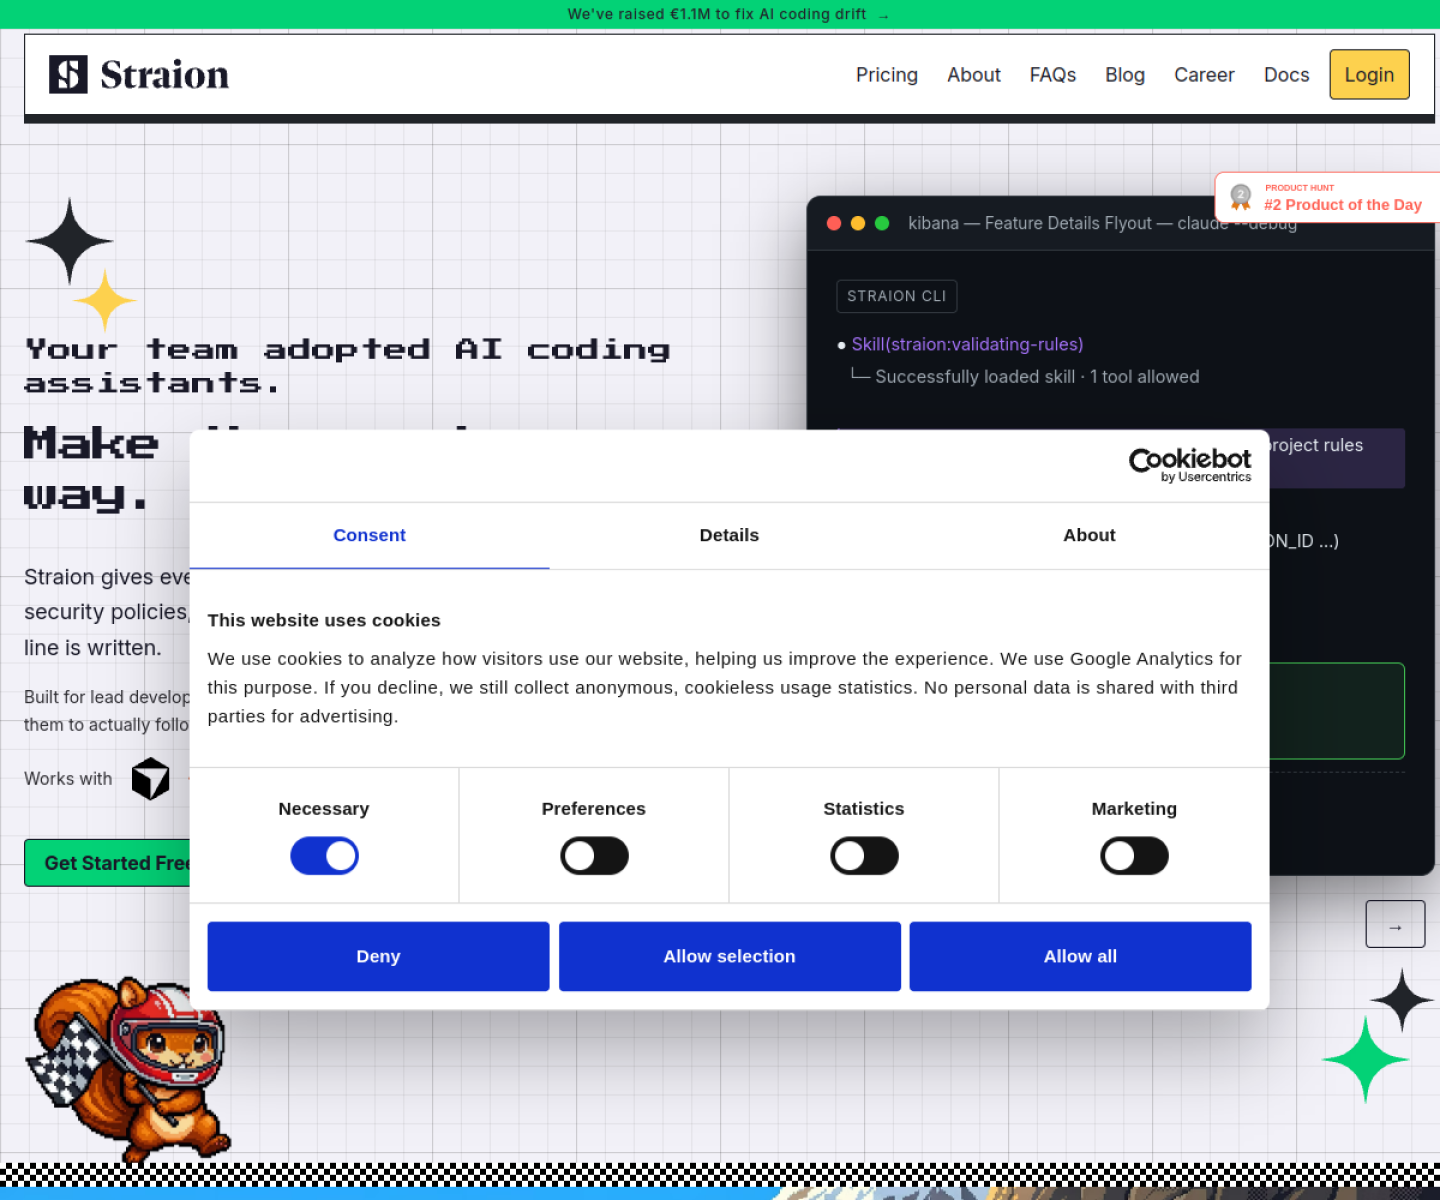Click the Product Hunt medal icon

point(1240,197)
